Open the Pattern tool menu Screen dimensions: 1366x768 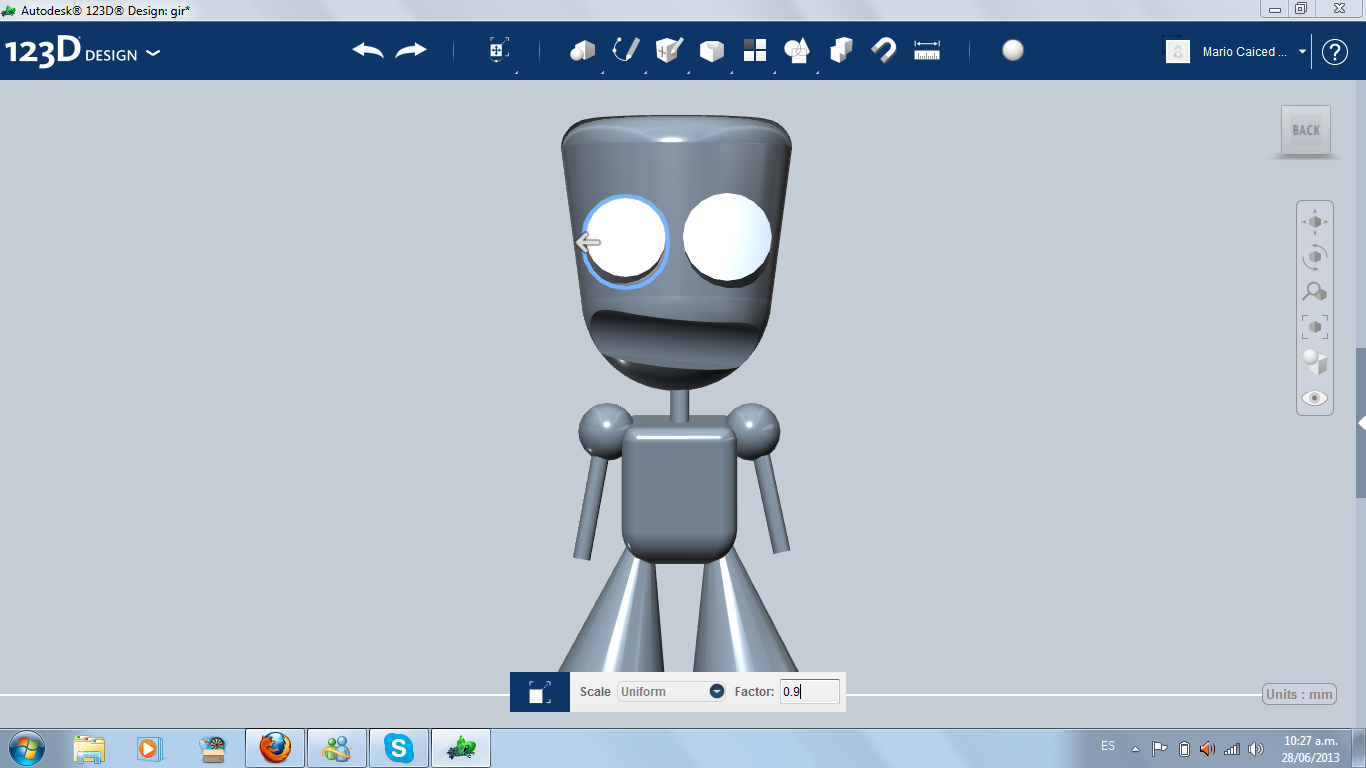point(755,50)
